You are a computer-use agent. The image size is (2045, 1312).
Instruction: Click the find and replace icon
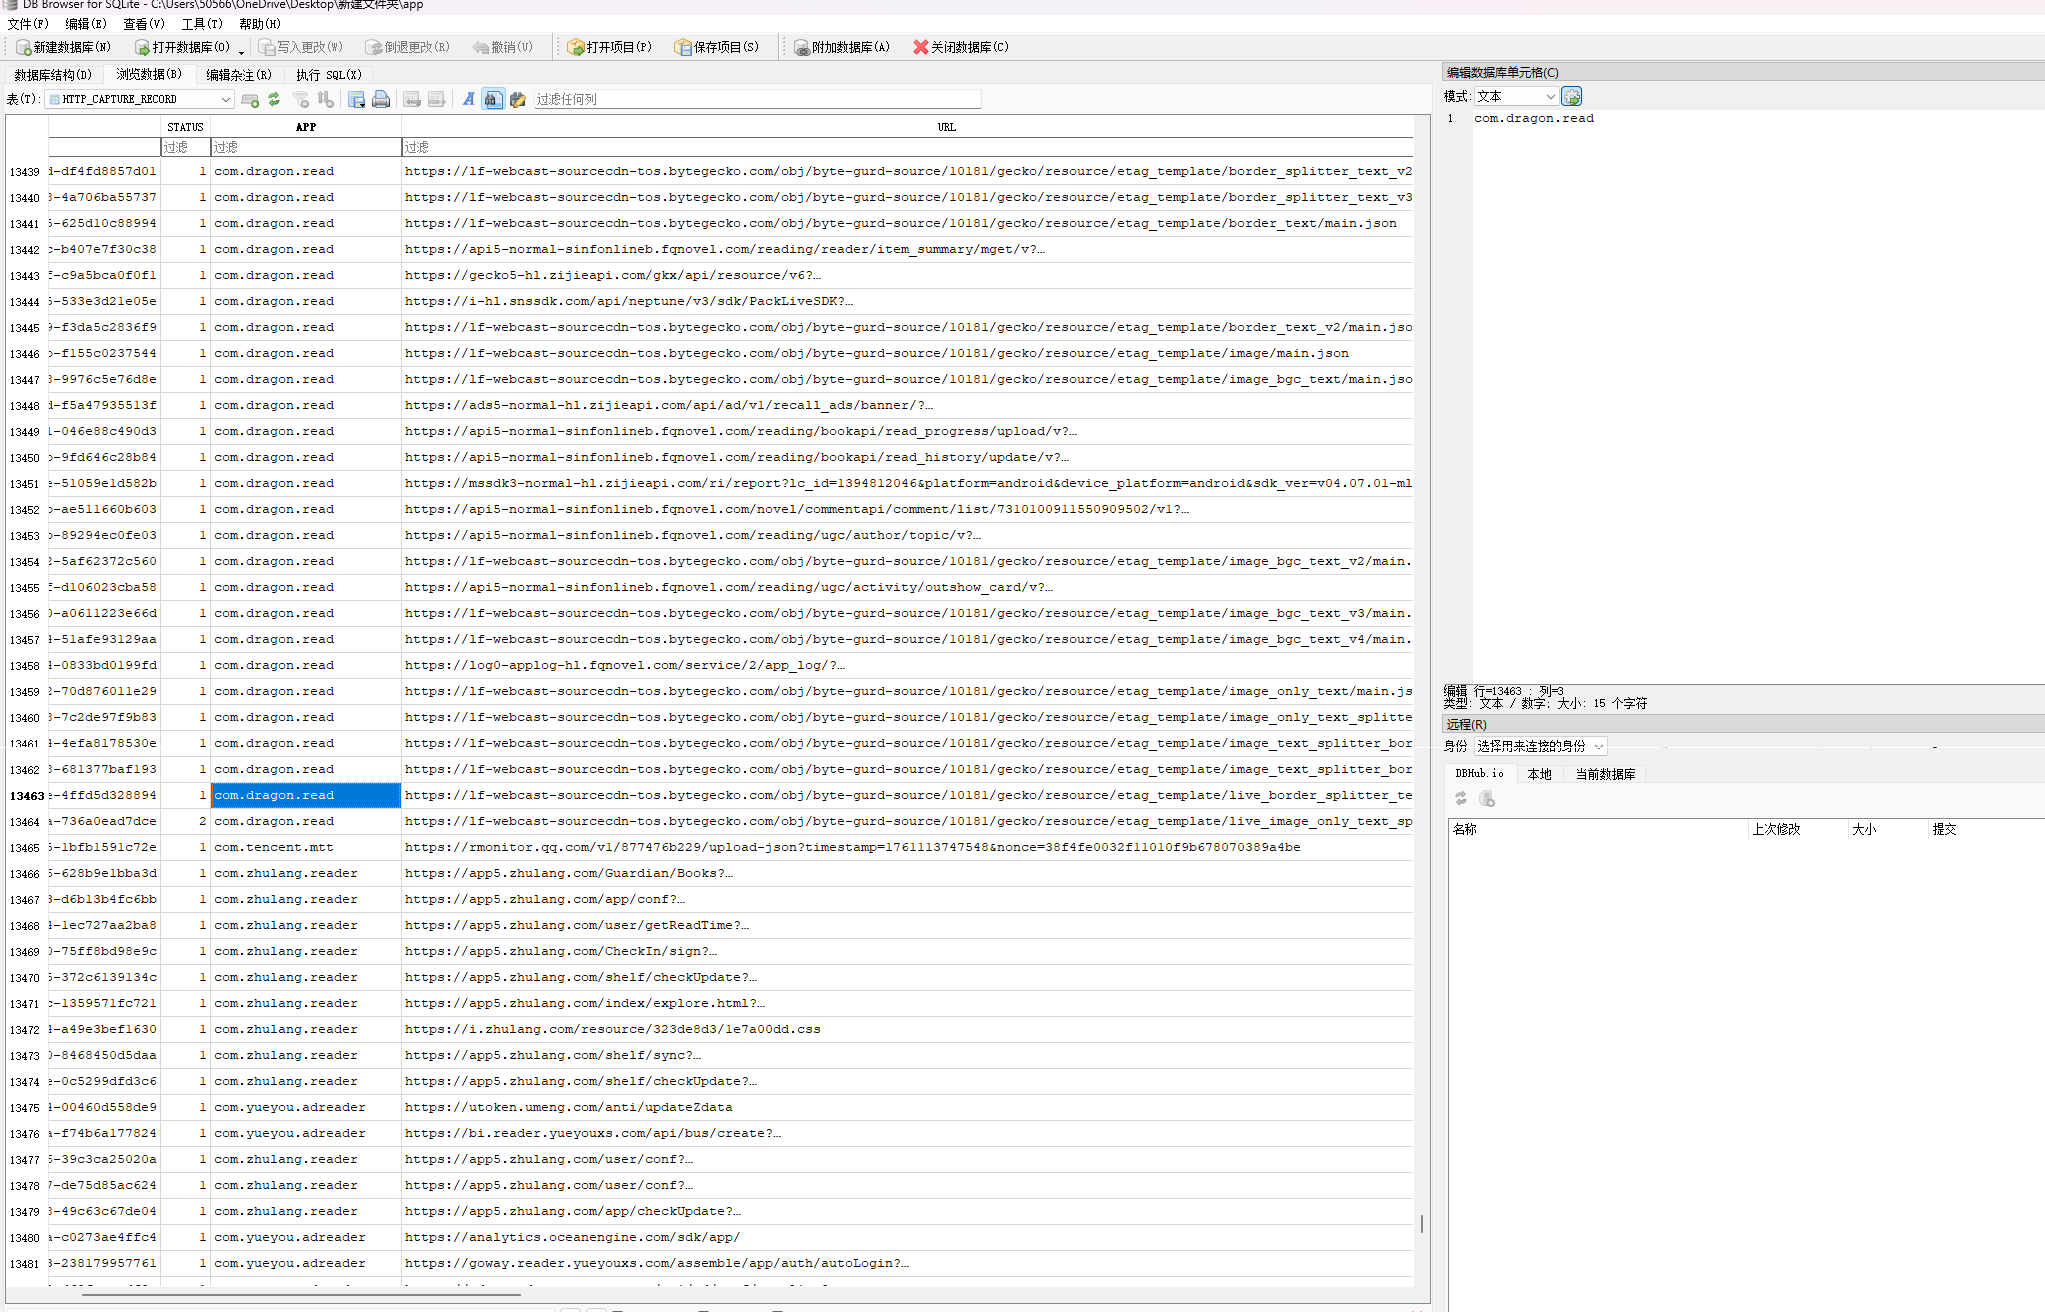pos(518,99)
